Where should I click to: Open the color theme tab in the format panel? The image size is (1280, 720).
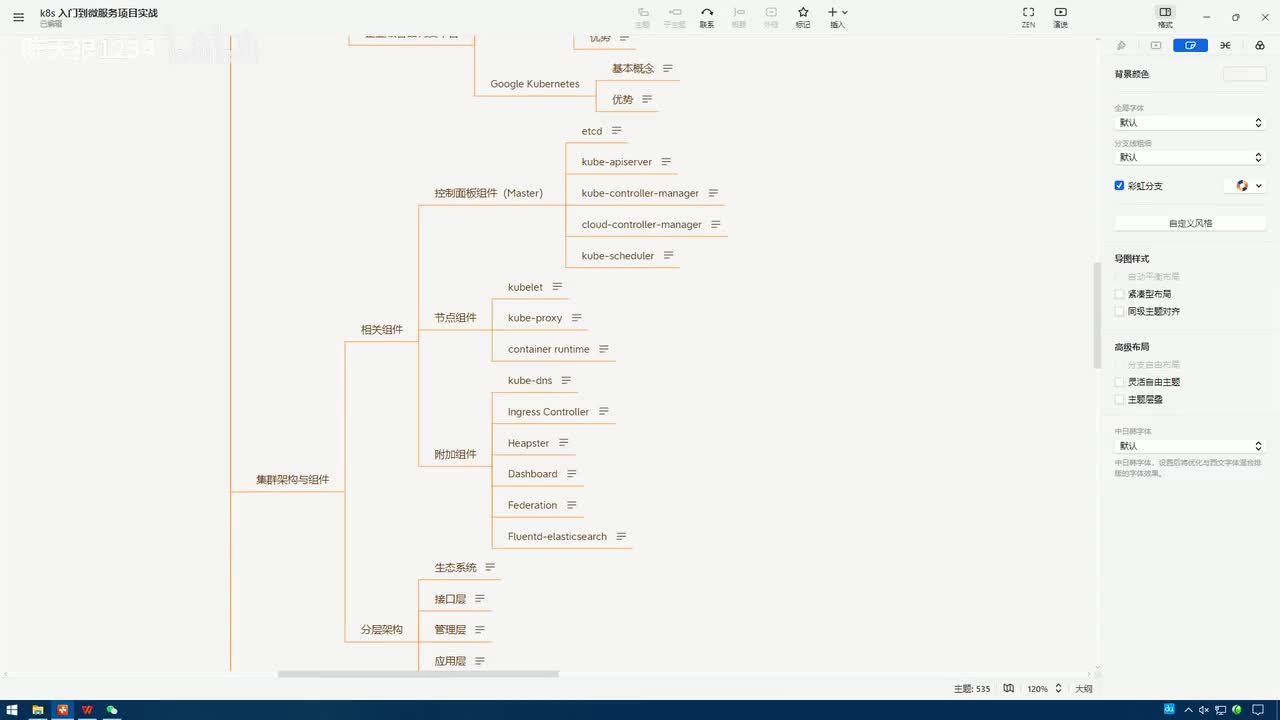1259,45
